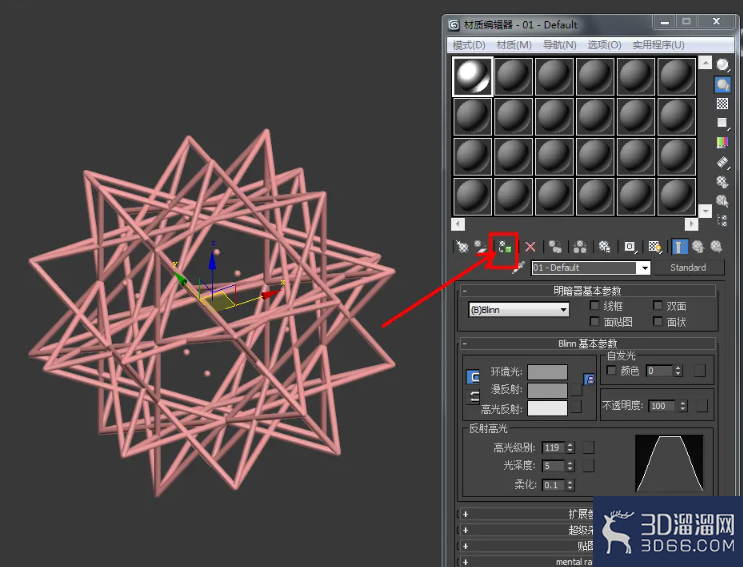Select the first highlighted material sample slot
Image resolution: width=743 pixels, height=567 pixels.
[x=472, y=76]
